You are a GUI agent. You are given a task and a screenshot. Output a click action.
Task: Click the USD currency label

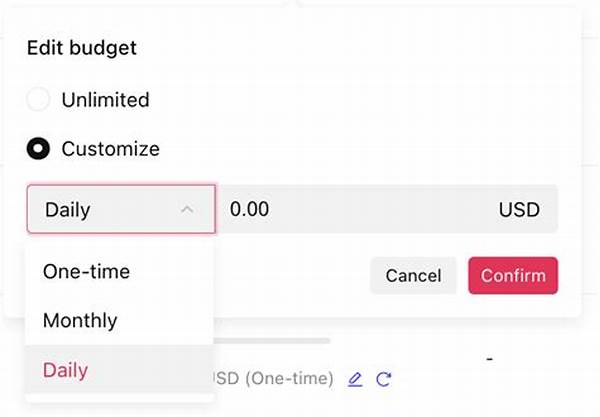(x=519, y=210)
